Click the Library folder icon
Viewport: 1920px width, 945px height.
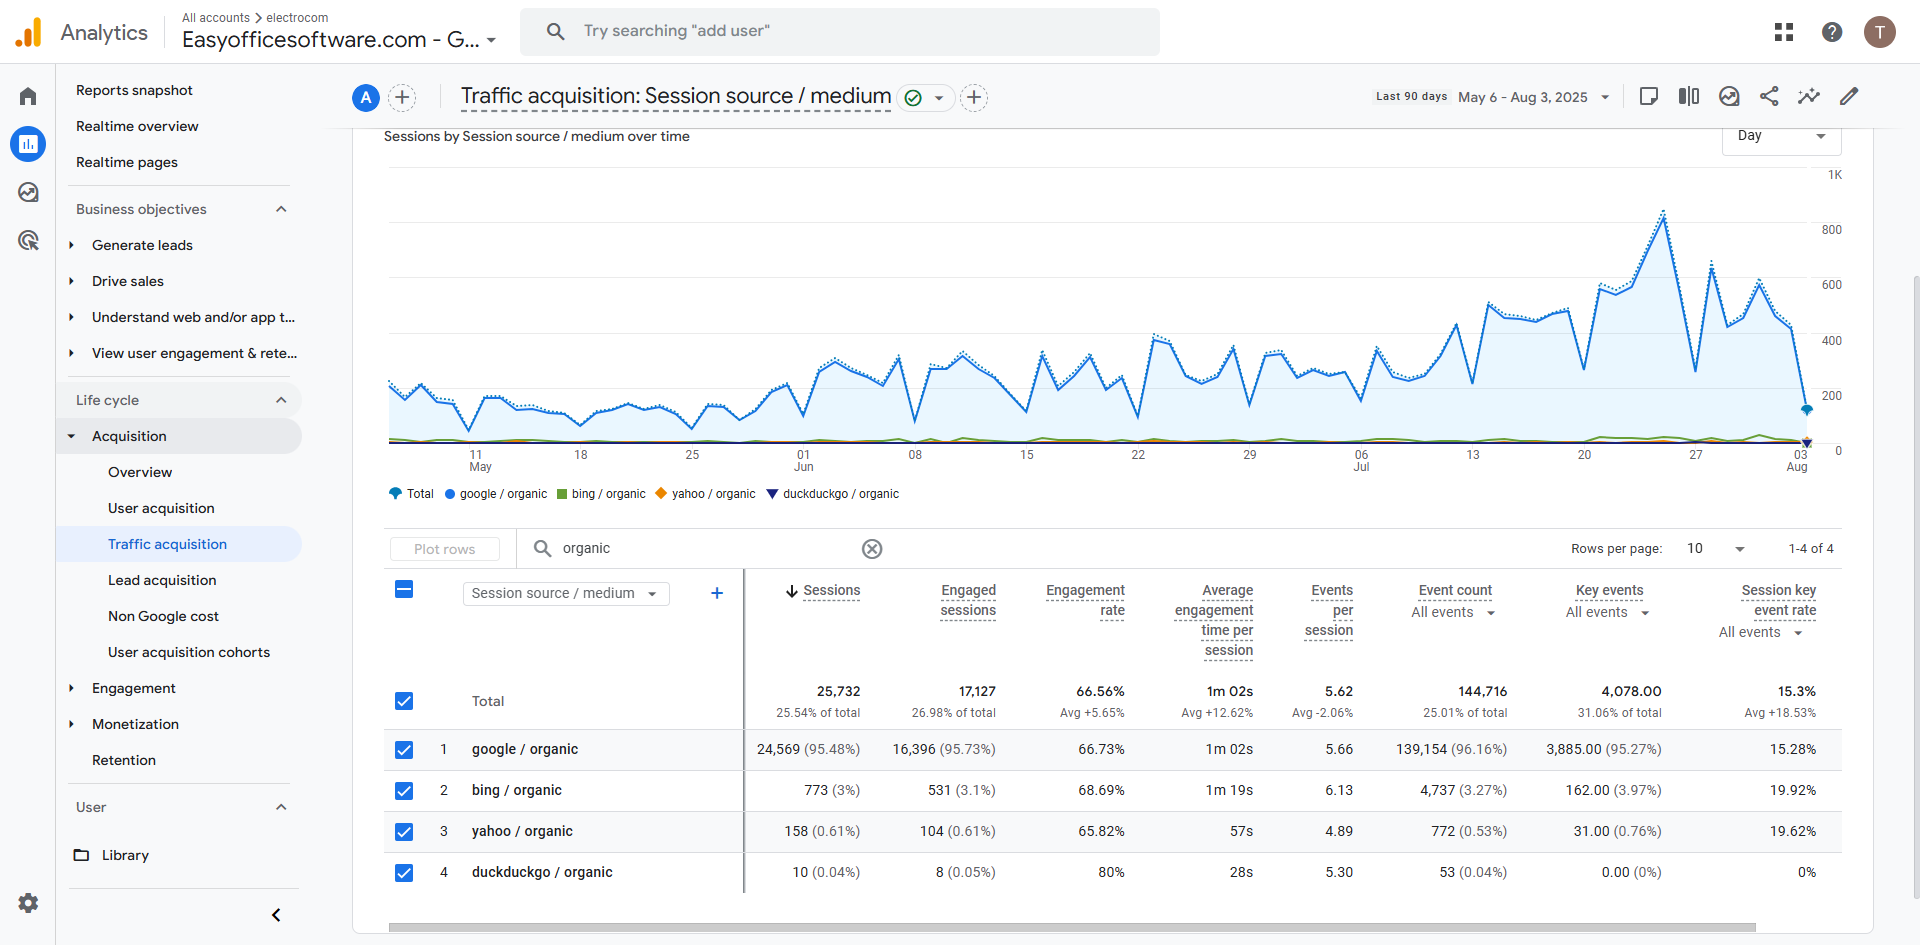tap(82, 855)
